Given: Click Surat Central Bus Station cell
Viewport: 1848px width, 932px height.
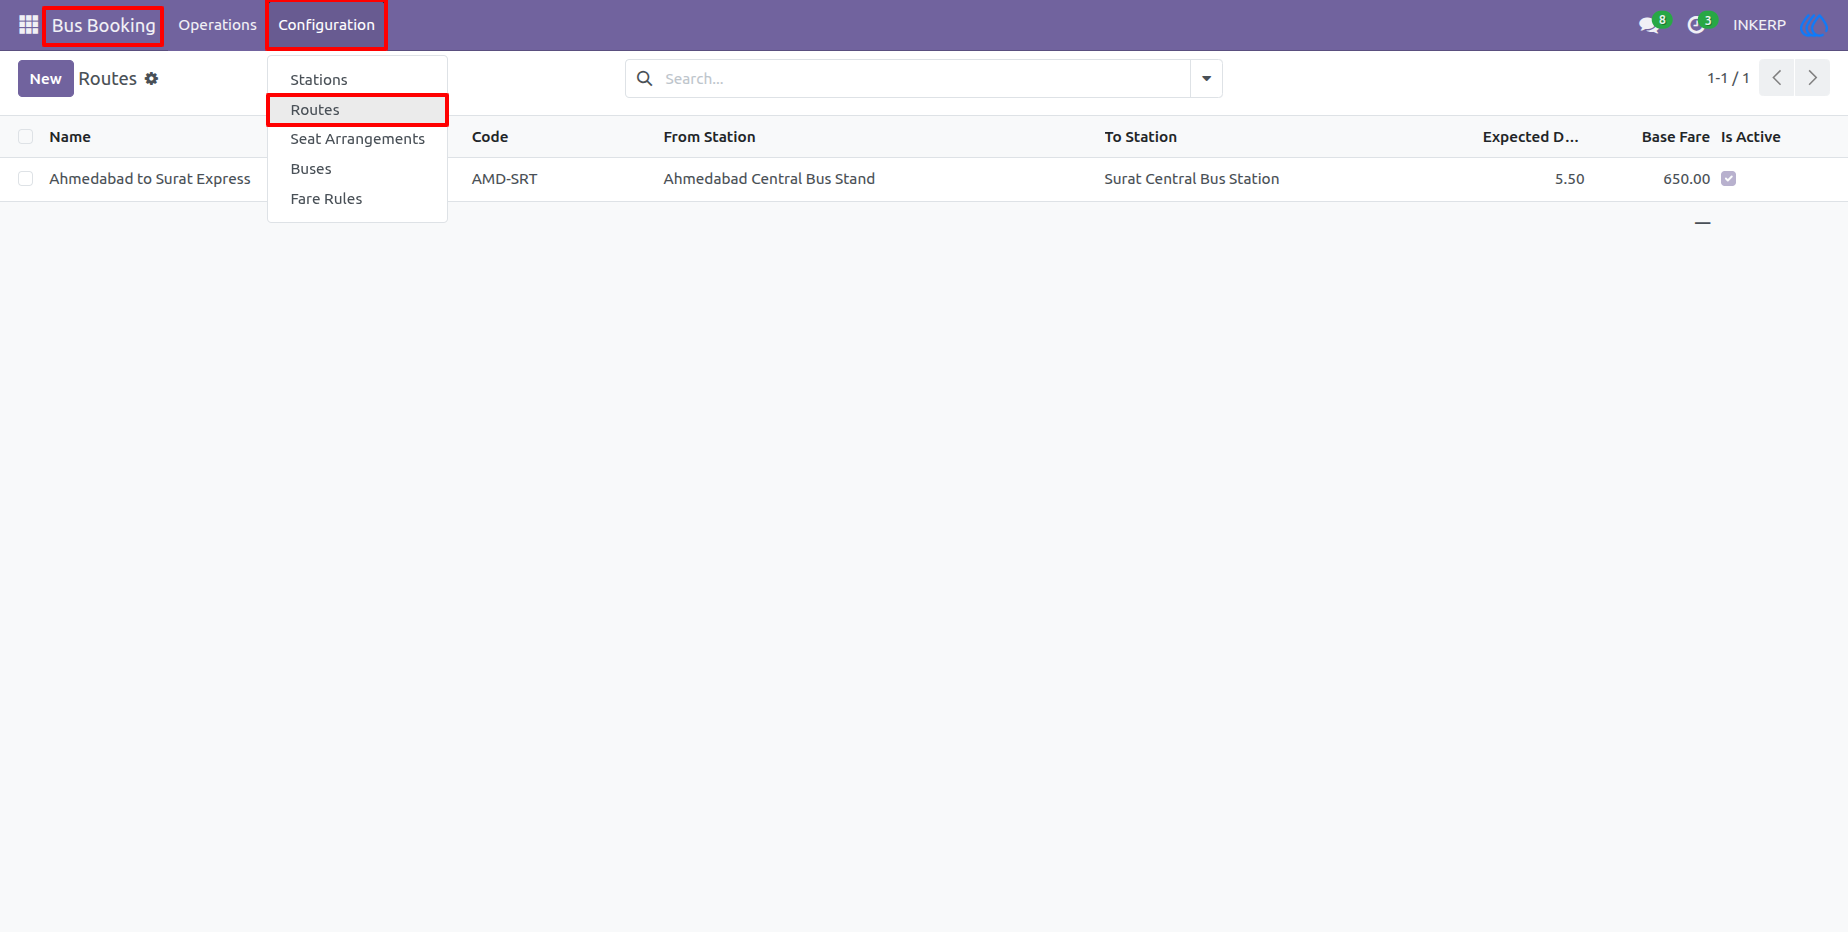Looking at the screenshot, I should tap(1191, 179).
